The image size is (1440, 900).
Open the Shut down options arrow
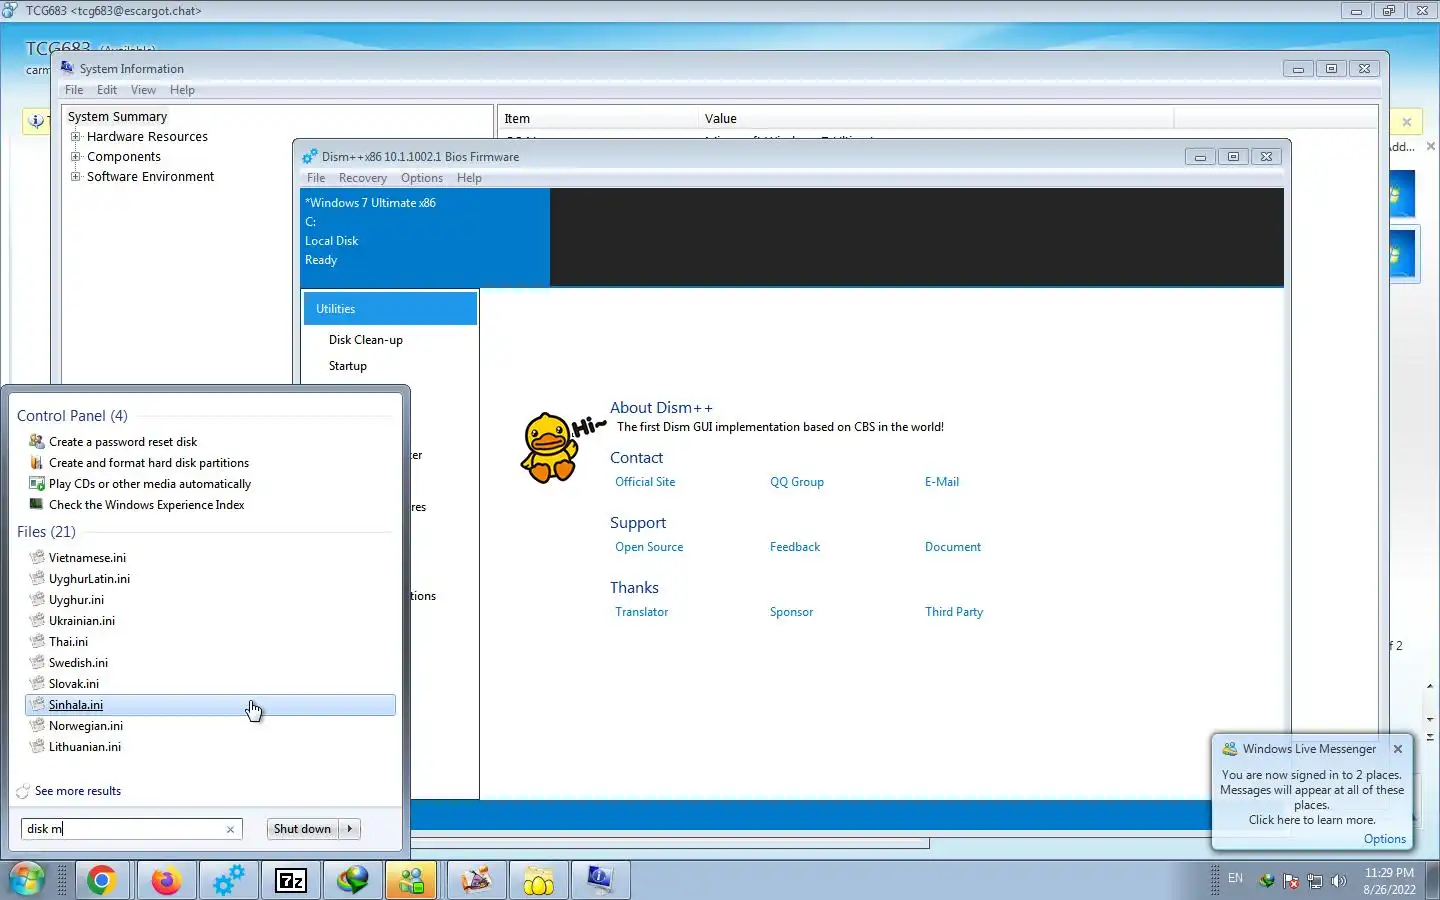pos(349,829)
